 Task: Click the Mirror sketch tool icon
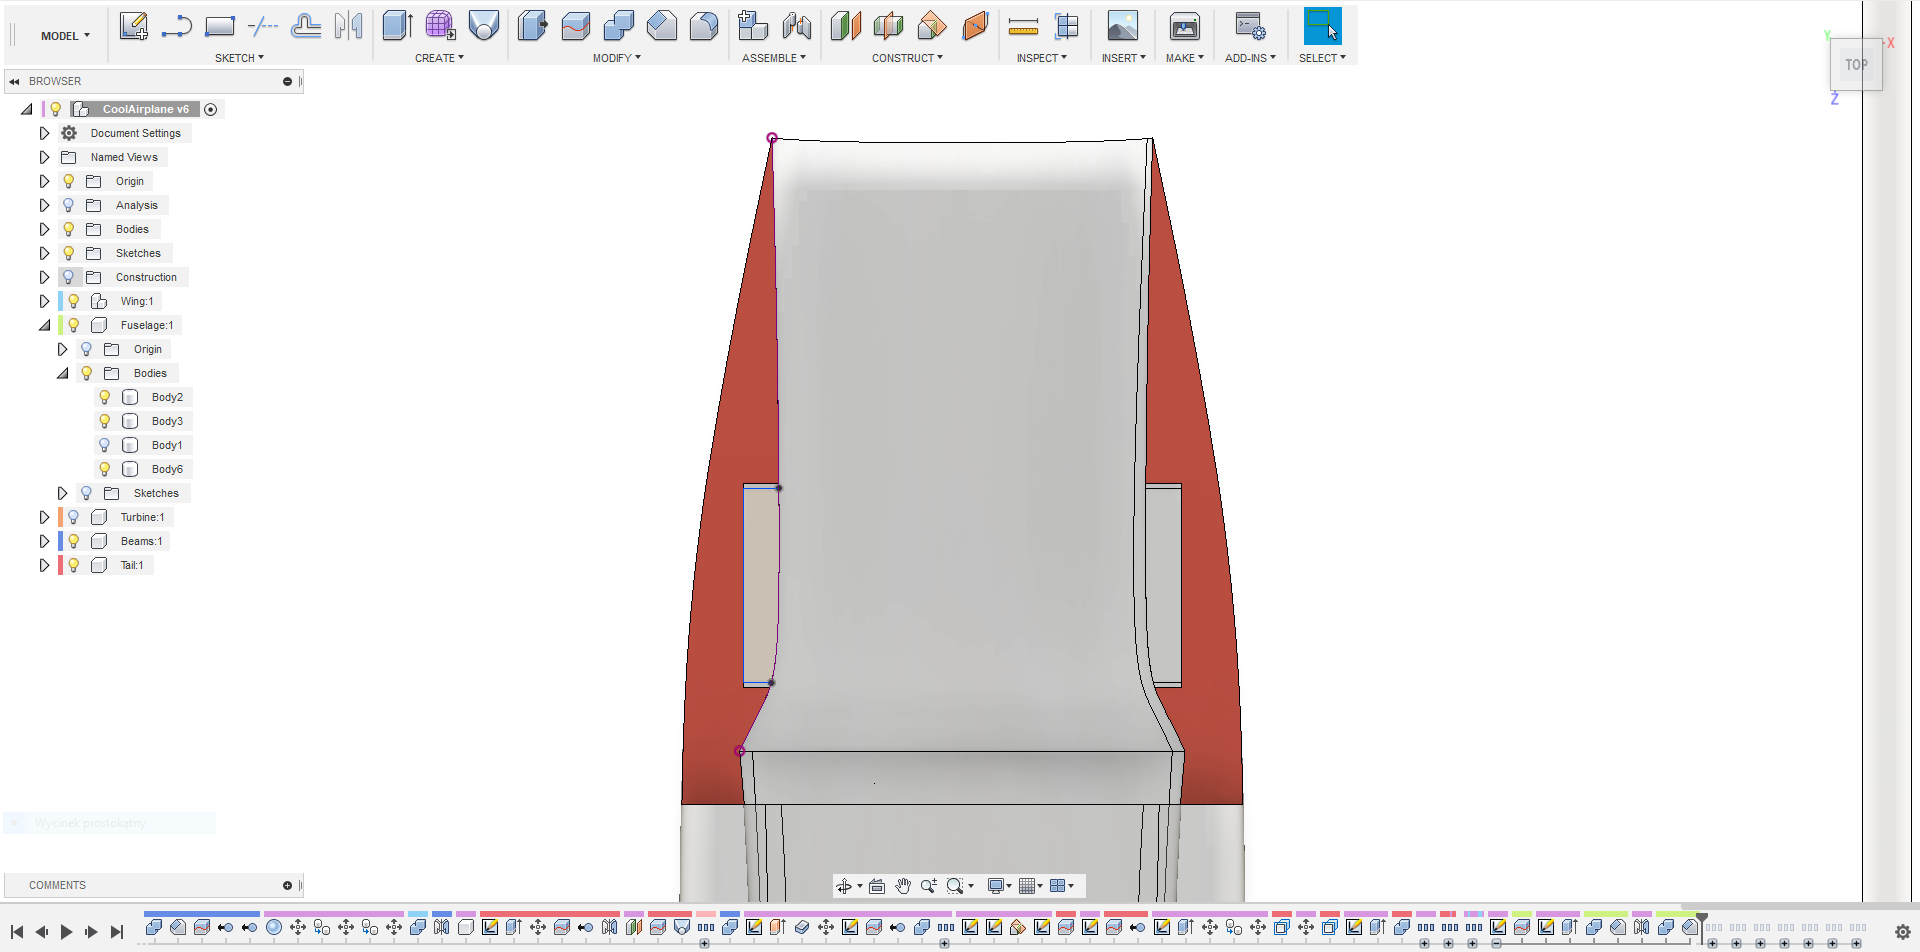[349, 26]
